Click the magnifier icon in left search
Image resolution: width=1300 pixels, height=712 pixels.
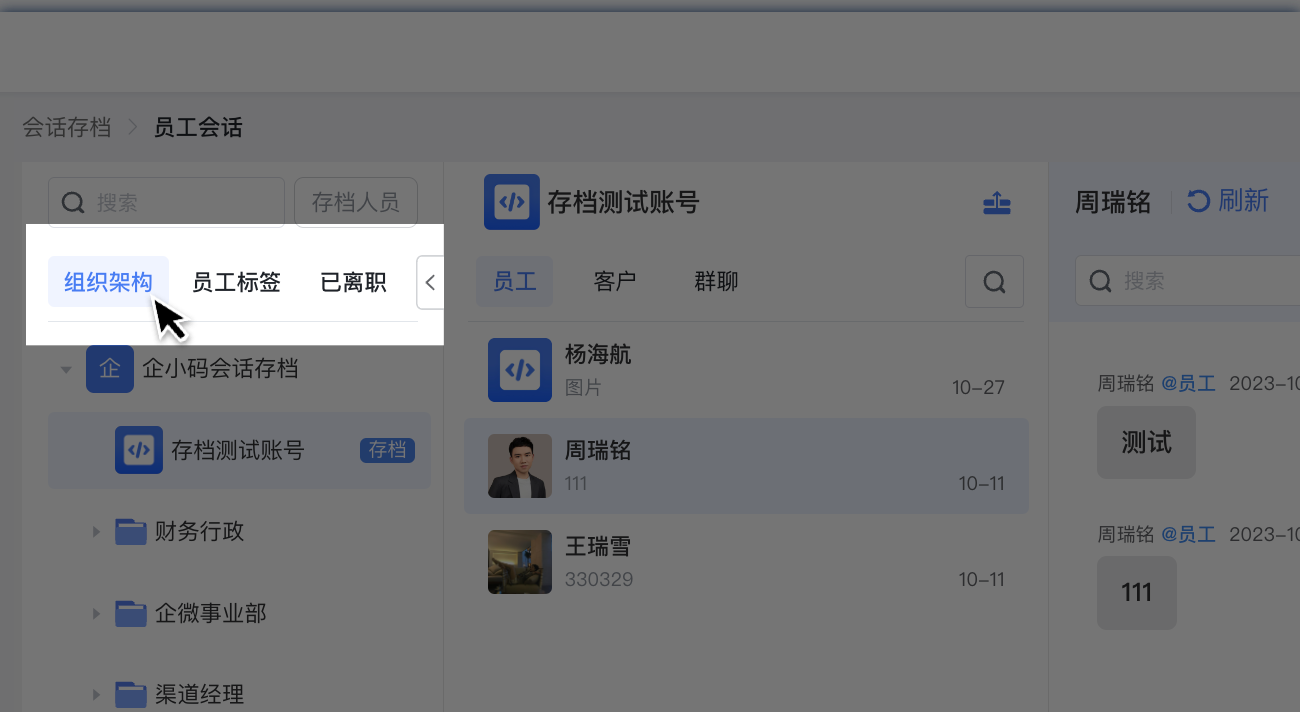[73, 203]
